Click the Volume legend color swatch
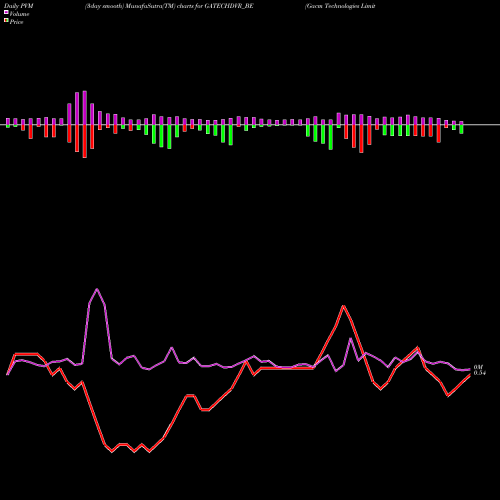This screenshot has width=500, height=500. coord(6,12)
